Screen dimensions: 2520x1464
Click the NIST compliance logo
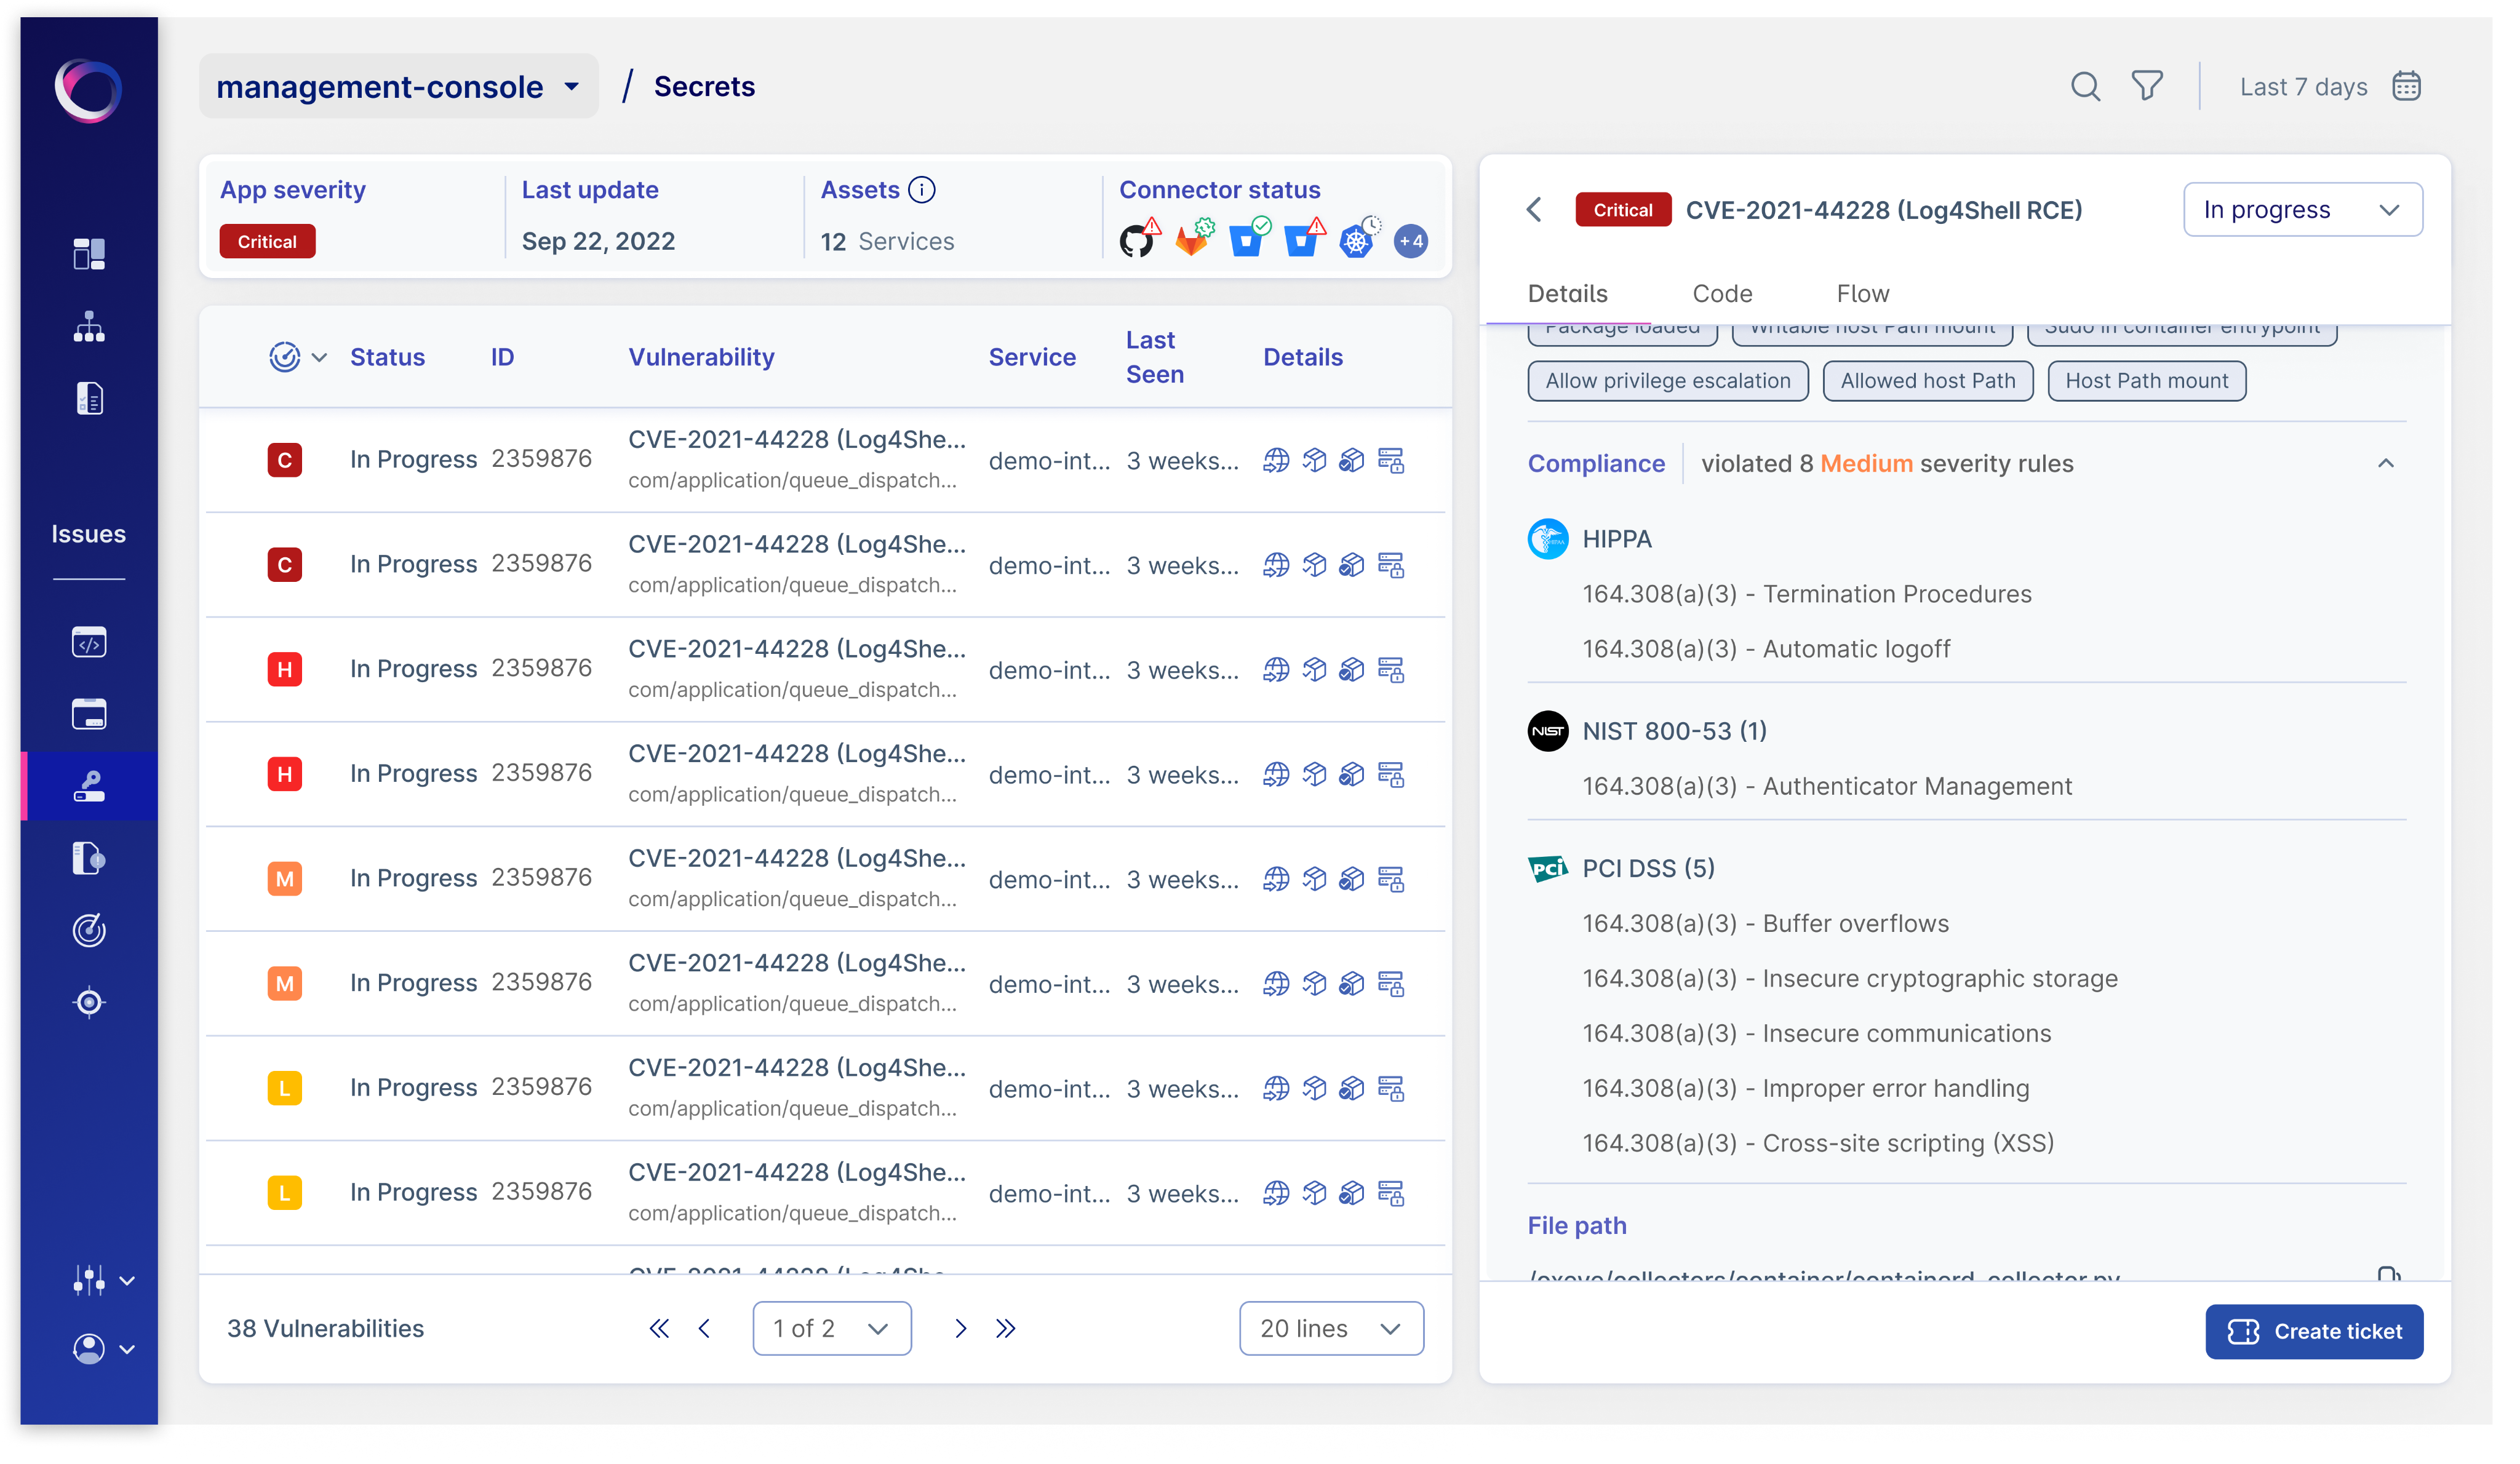point(1548,731)
